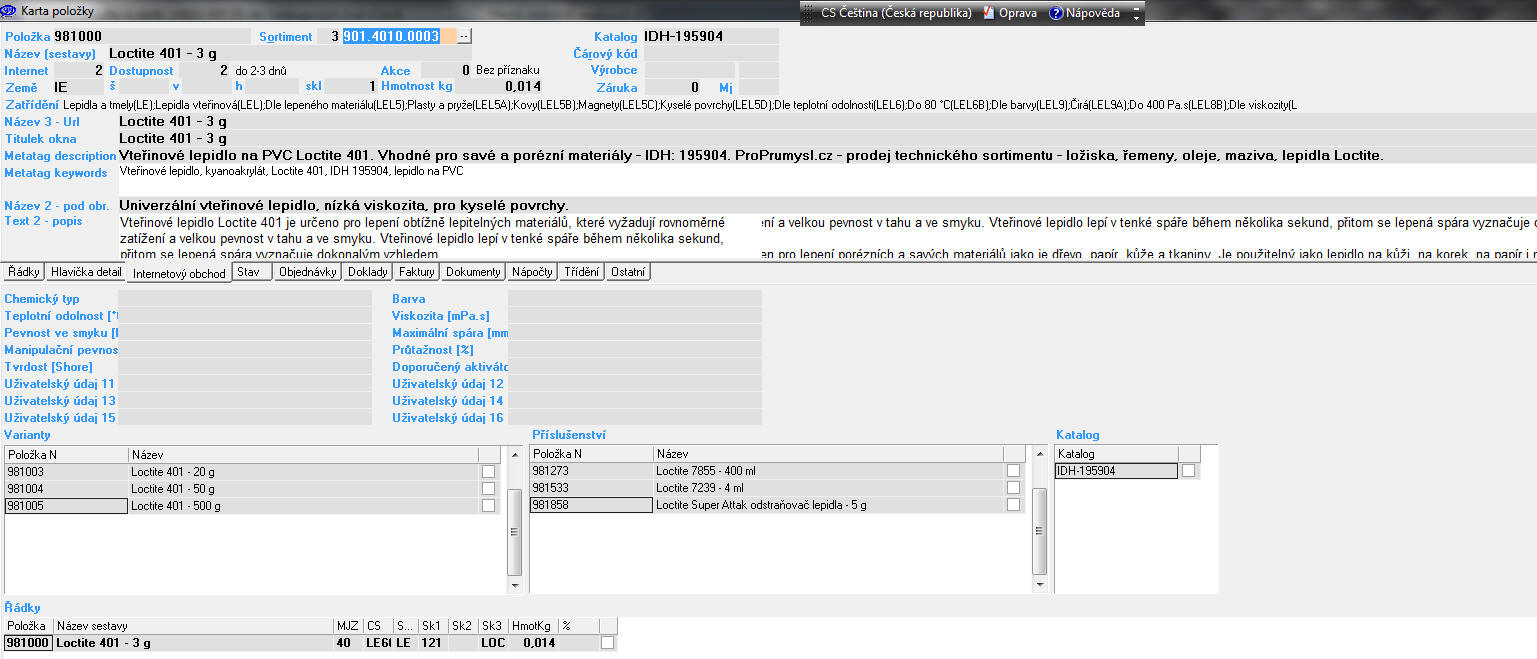Open the Faktury tab

click(417, 272)
